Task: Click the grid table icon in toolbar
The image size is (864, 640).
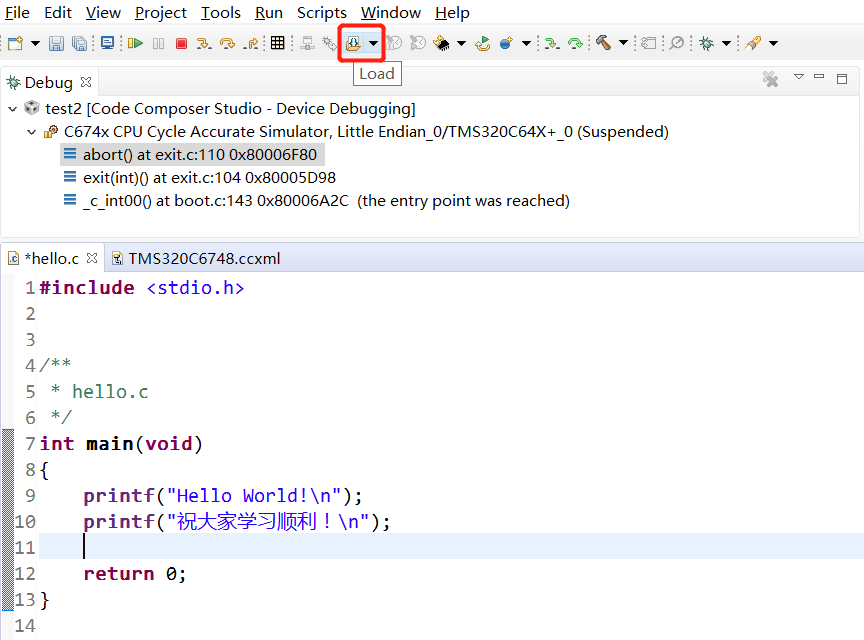Action: 278,43
